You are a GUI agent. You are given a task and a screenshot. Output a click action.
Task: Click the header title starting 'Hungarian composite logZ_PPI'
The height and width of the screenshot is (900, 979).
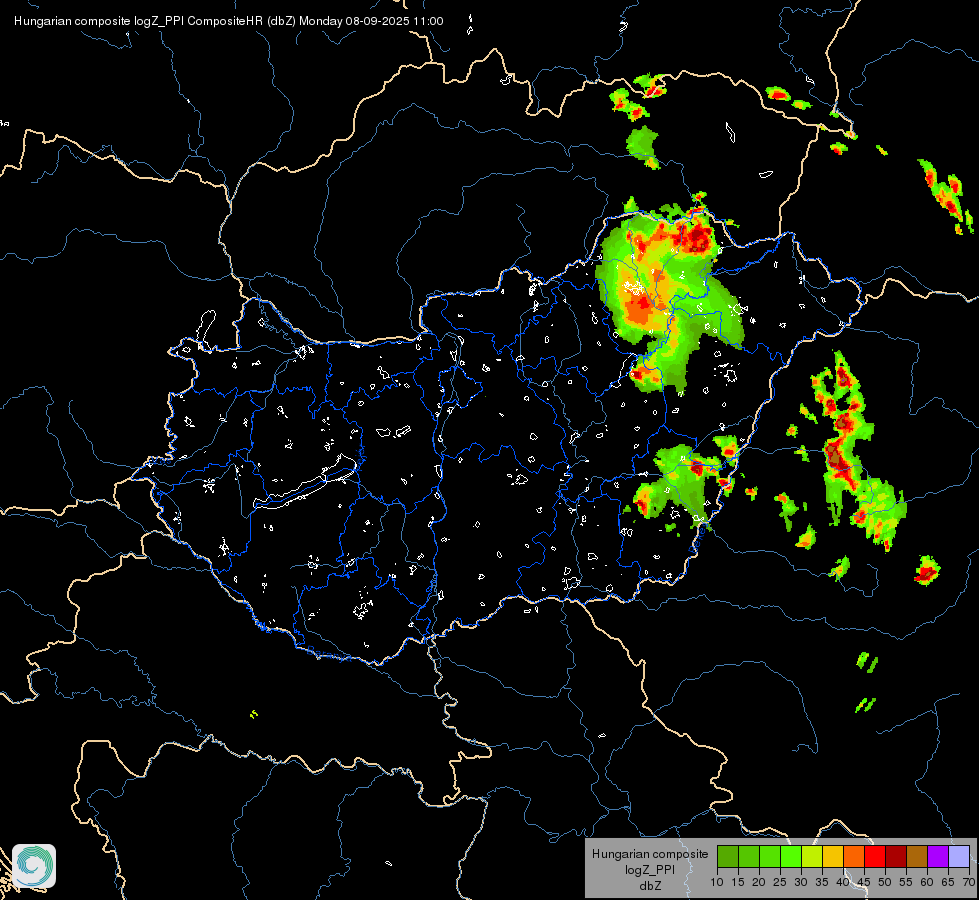coord(229,21)
